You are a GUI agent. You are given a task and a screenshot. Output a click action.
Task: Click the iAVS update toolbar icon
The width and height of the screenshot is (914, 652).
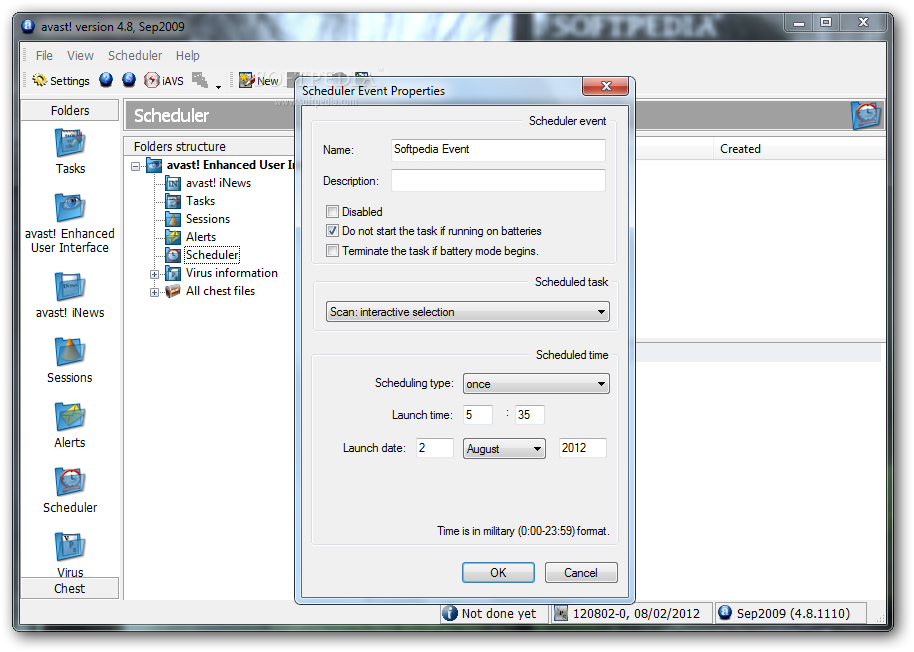pos(164,80)
